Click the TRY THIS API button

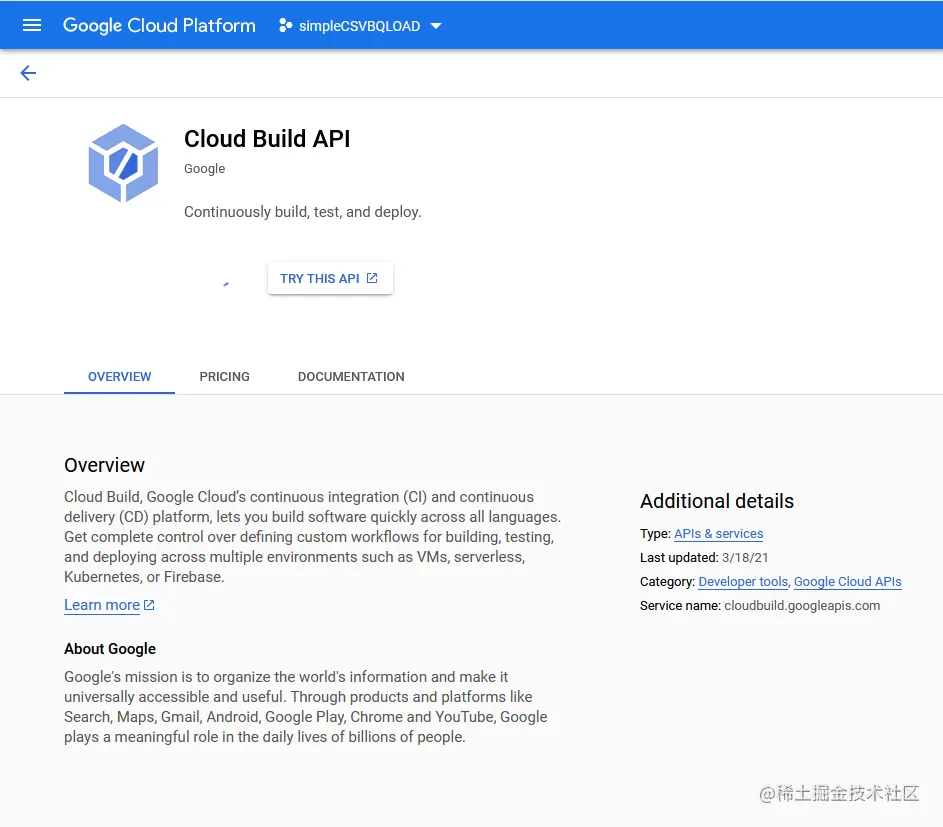tap(330, 278)
